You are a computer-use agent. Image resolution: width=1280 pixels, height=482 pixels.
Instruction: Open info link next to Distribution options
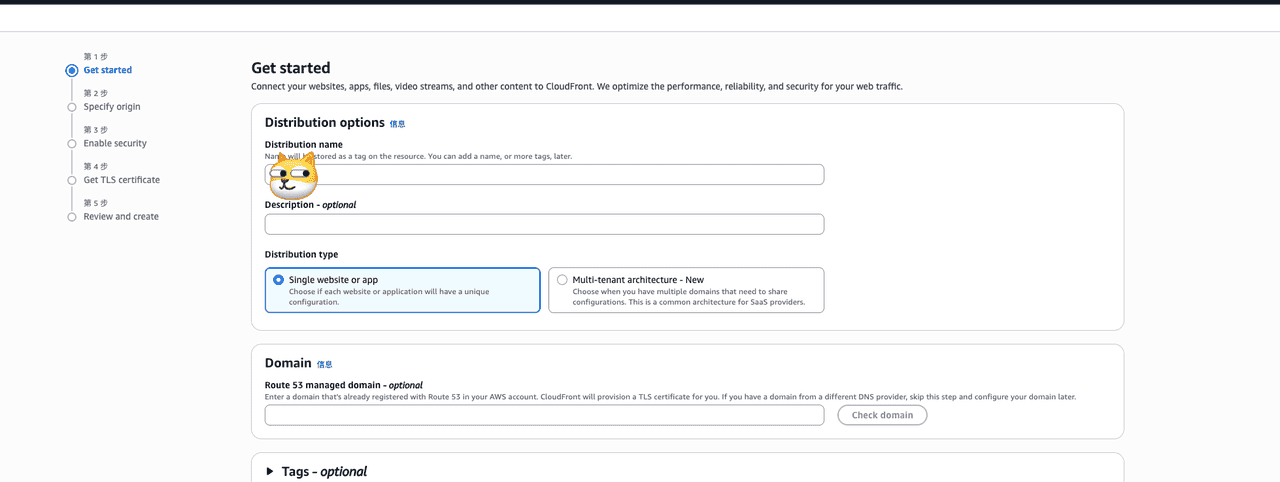(397, 124)
